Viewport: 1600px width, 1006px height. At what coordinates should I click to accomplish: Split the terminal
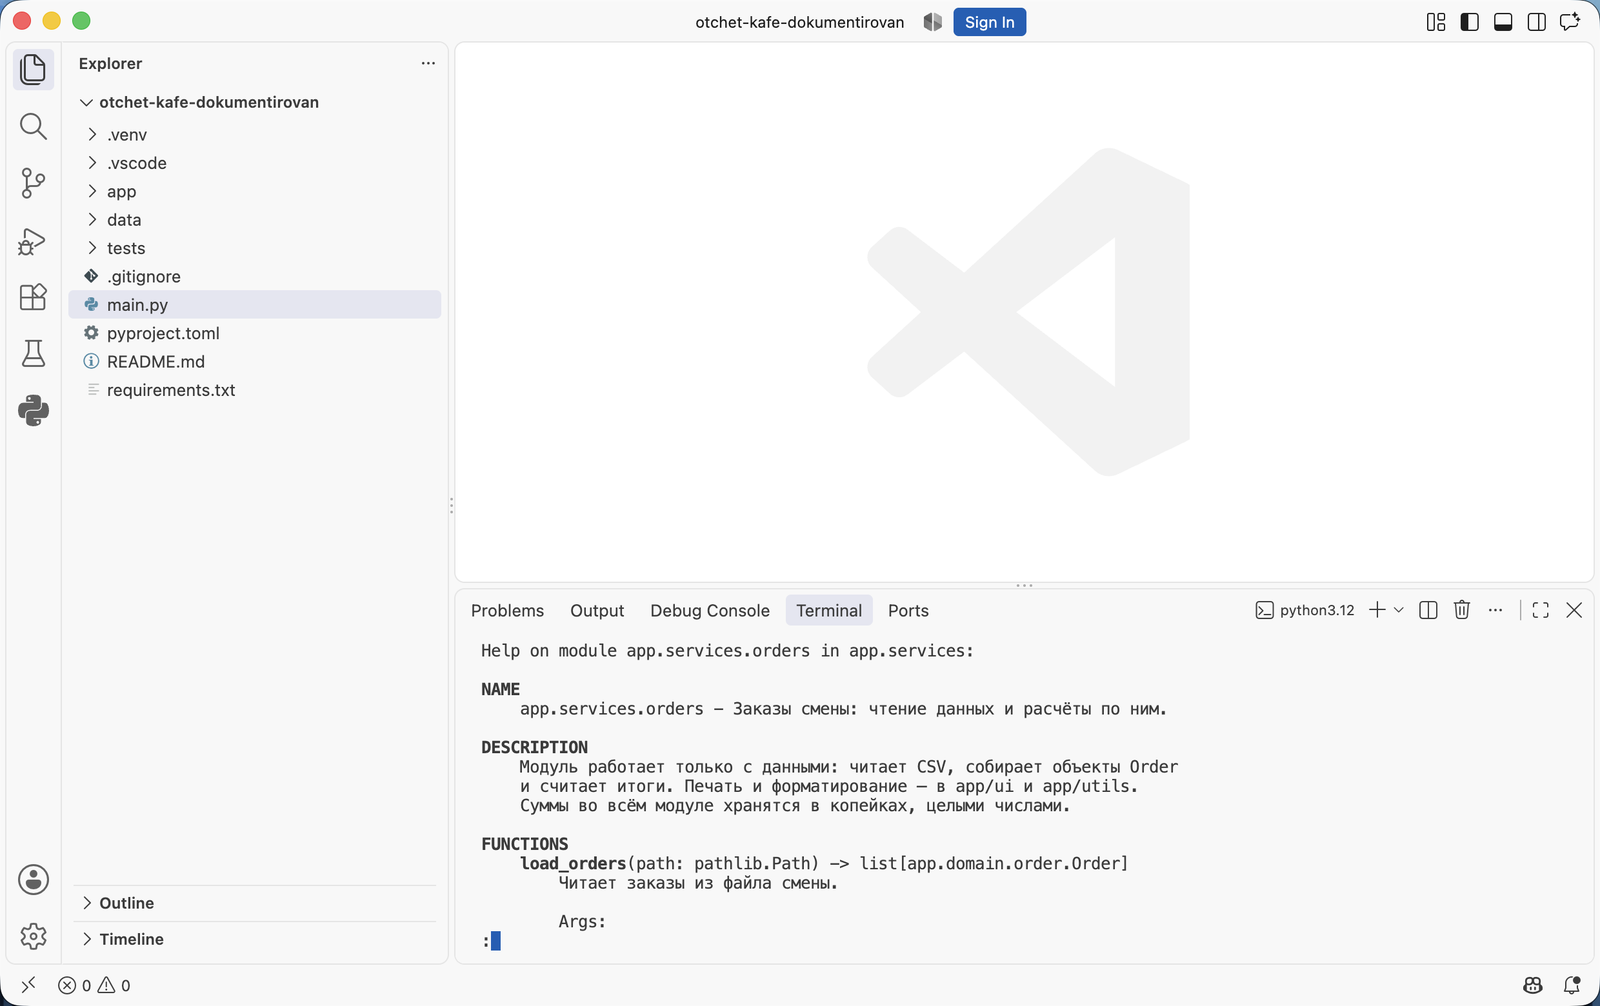(1428, 610)
